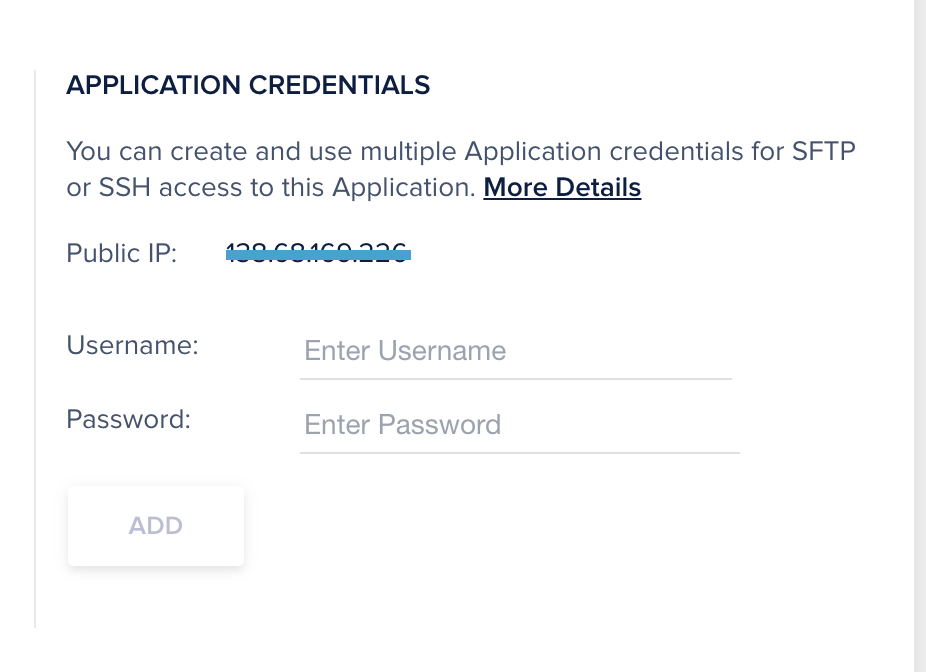
Task: Activate the disabled ADD button
Action: click(x=155, y=525)
